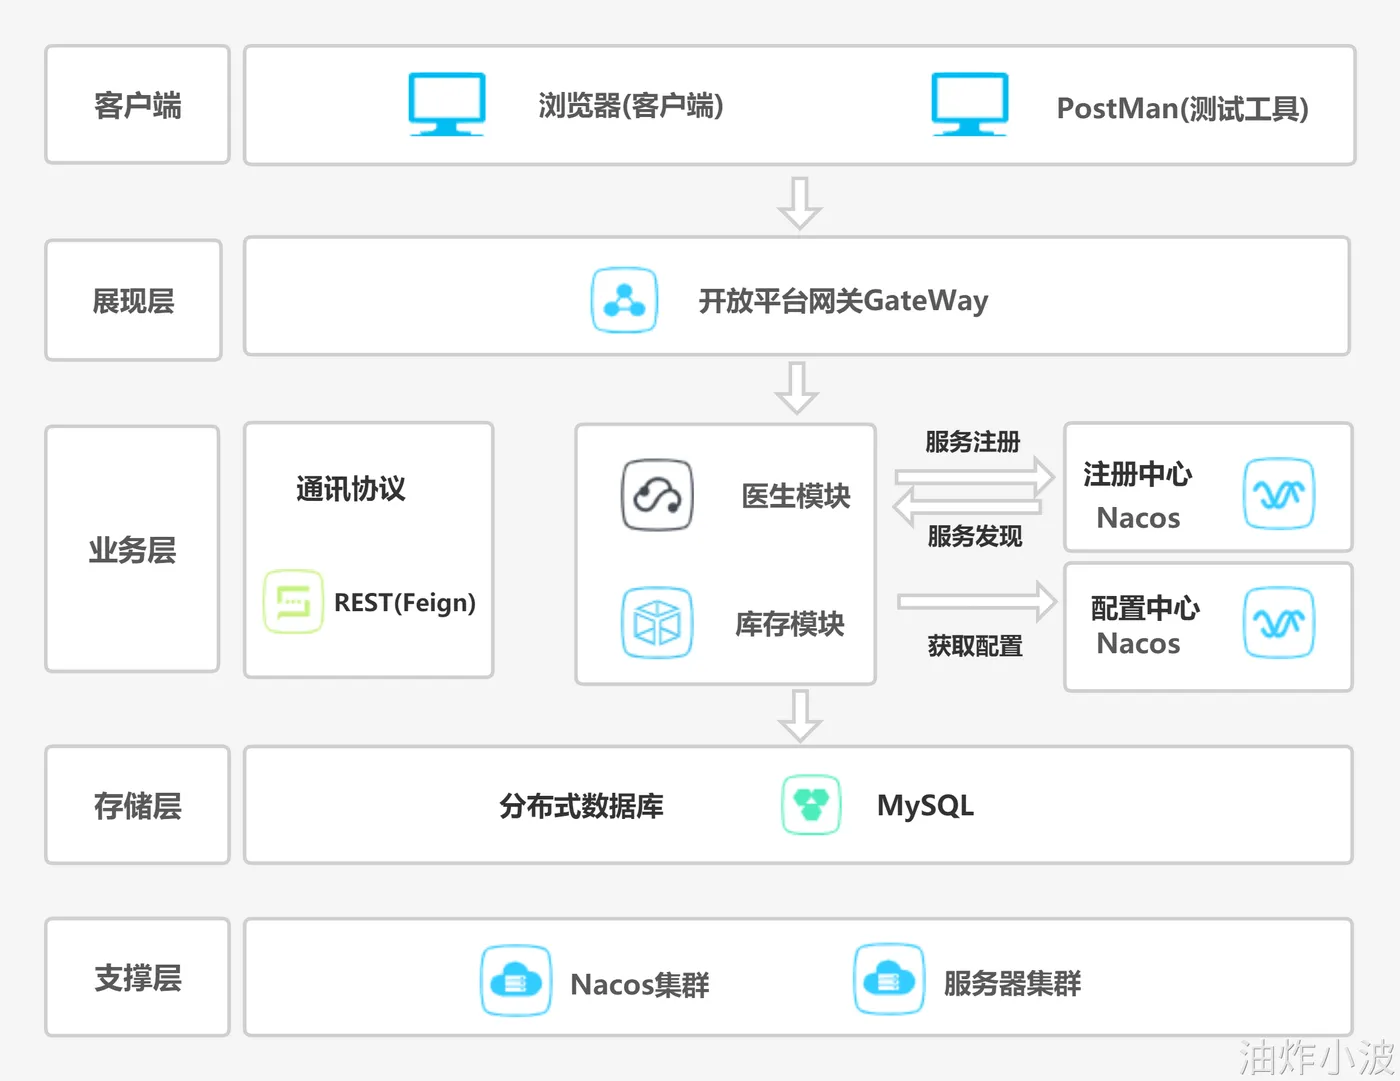This screenshot has height=1081, width=1400.
Task: Click the 业务层 layer label
Action: pos(132,549)
